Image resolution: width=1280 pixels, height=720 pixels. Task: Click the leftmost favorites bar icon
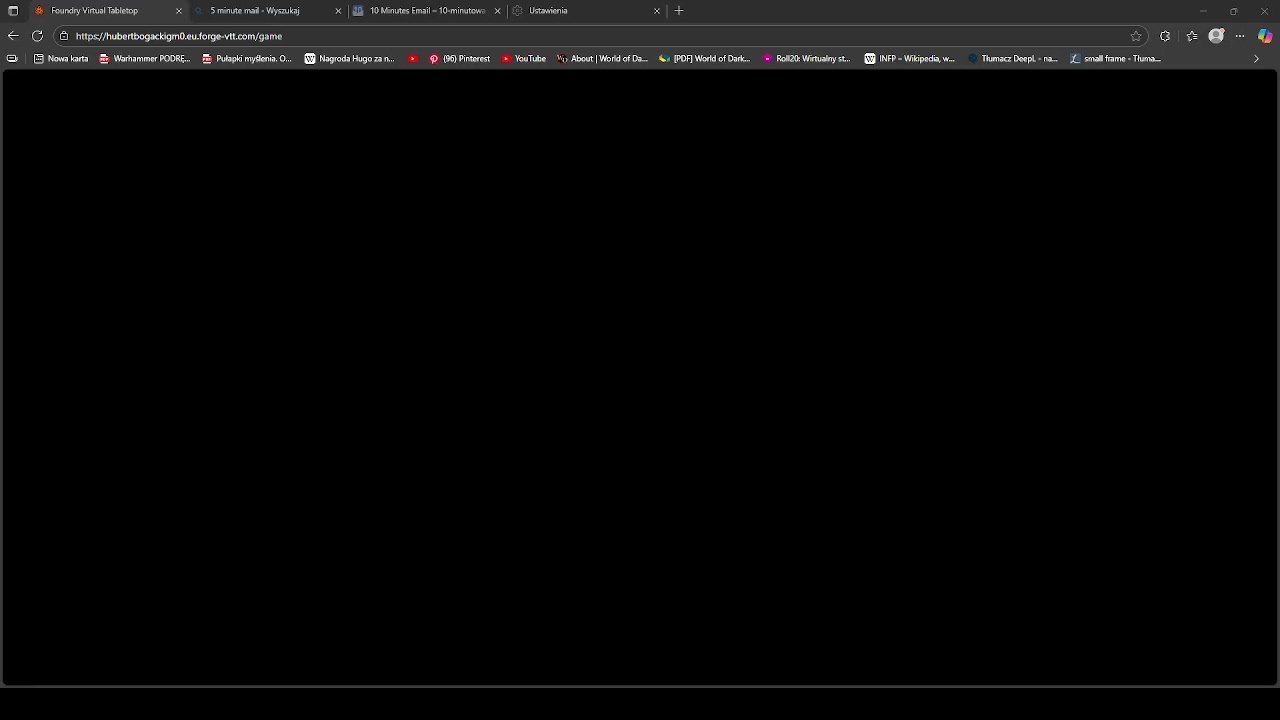tap(12, 59)
